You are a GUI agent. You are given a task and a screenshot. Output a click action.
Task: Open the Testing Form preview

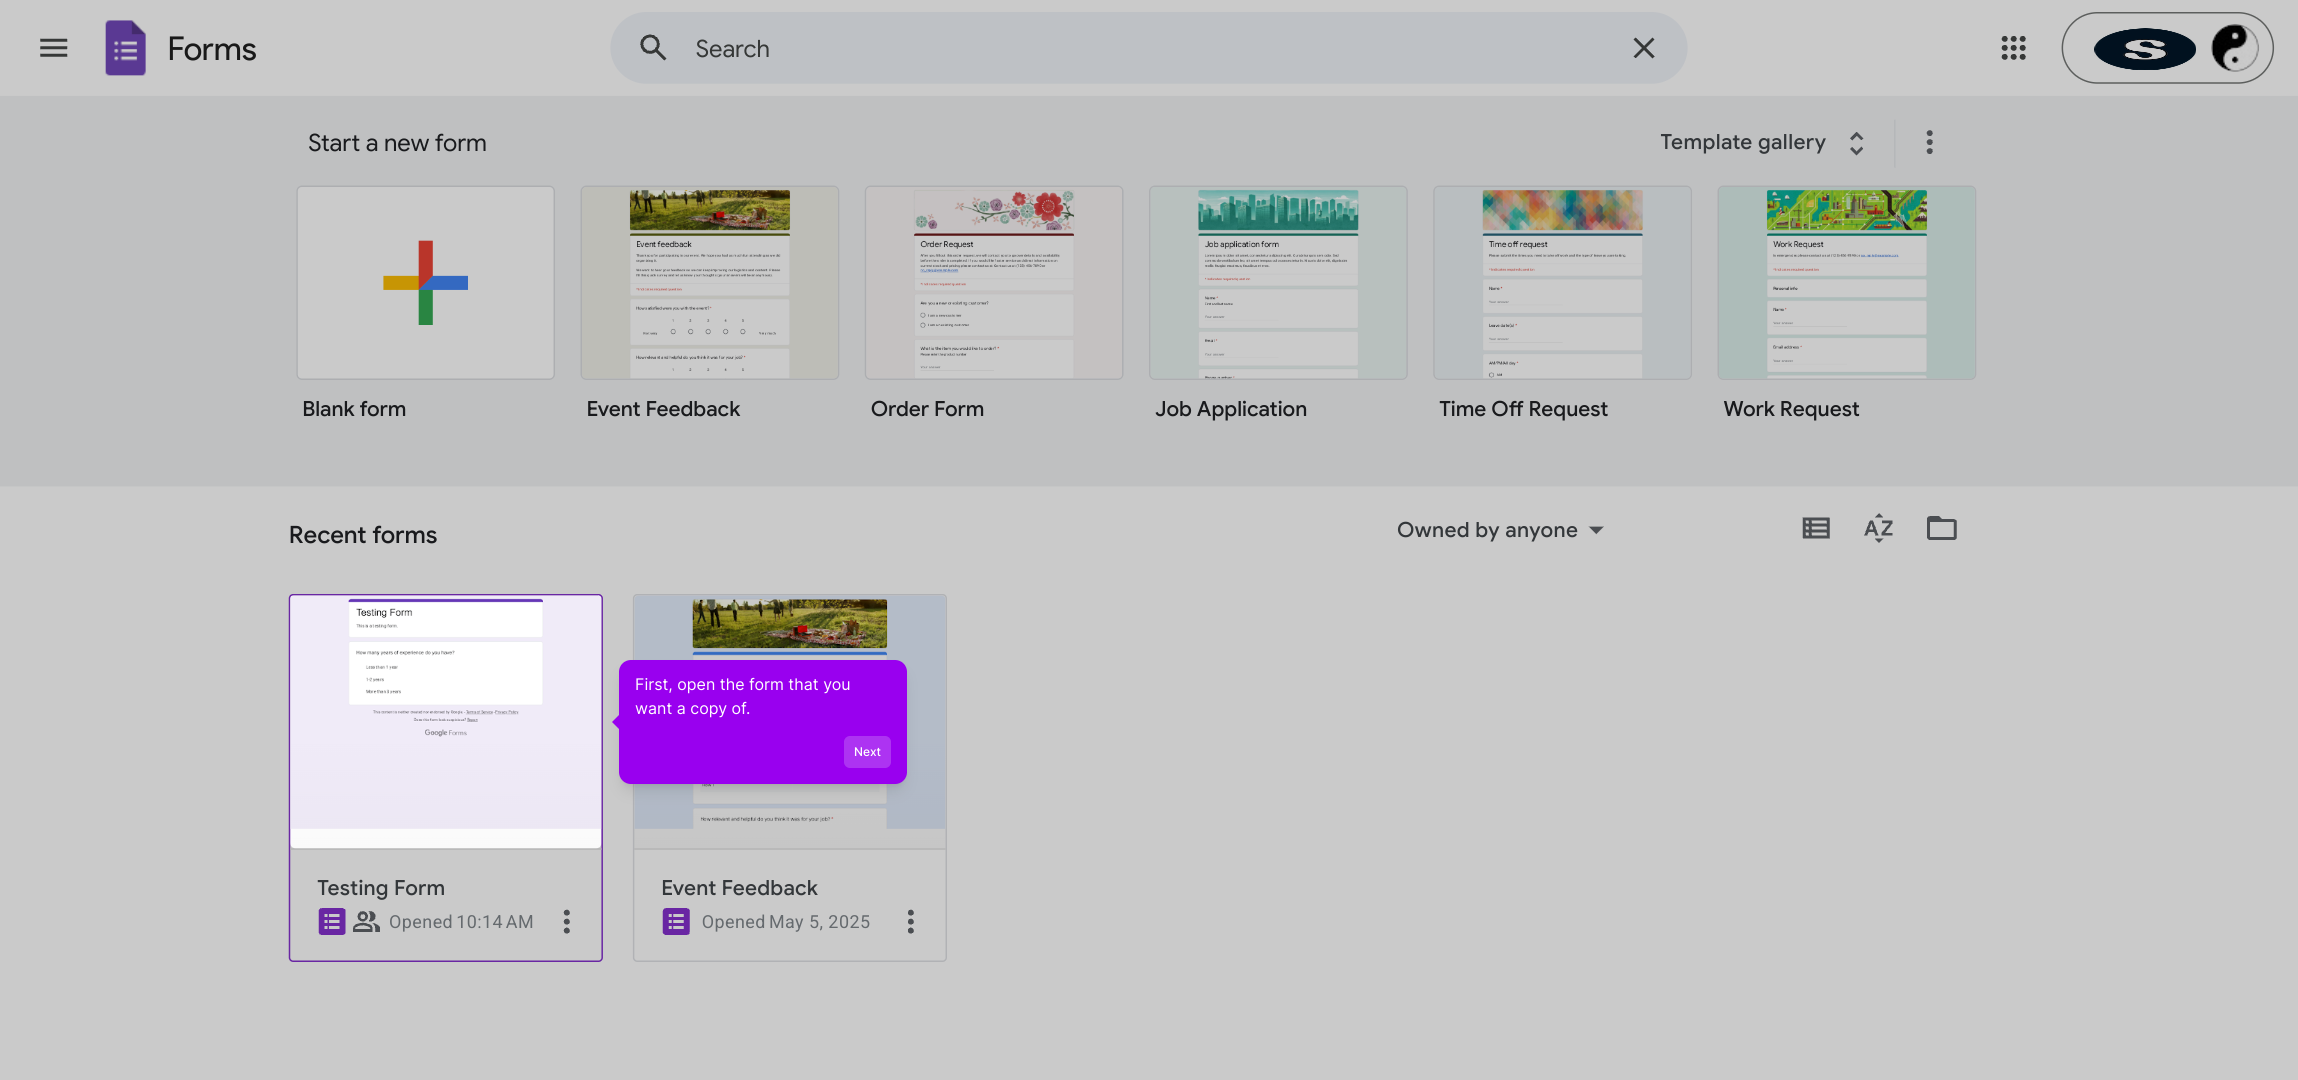446,721
